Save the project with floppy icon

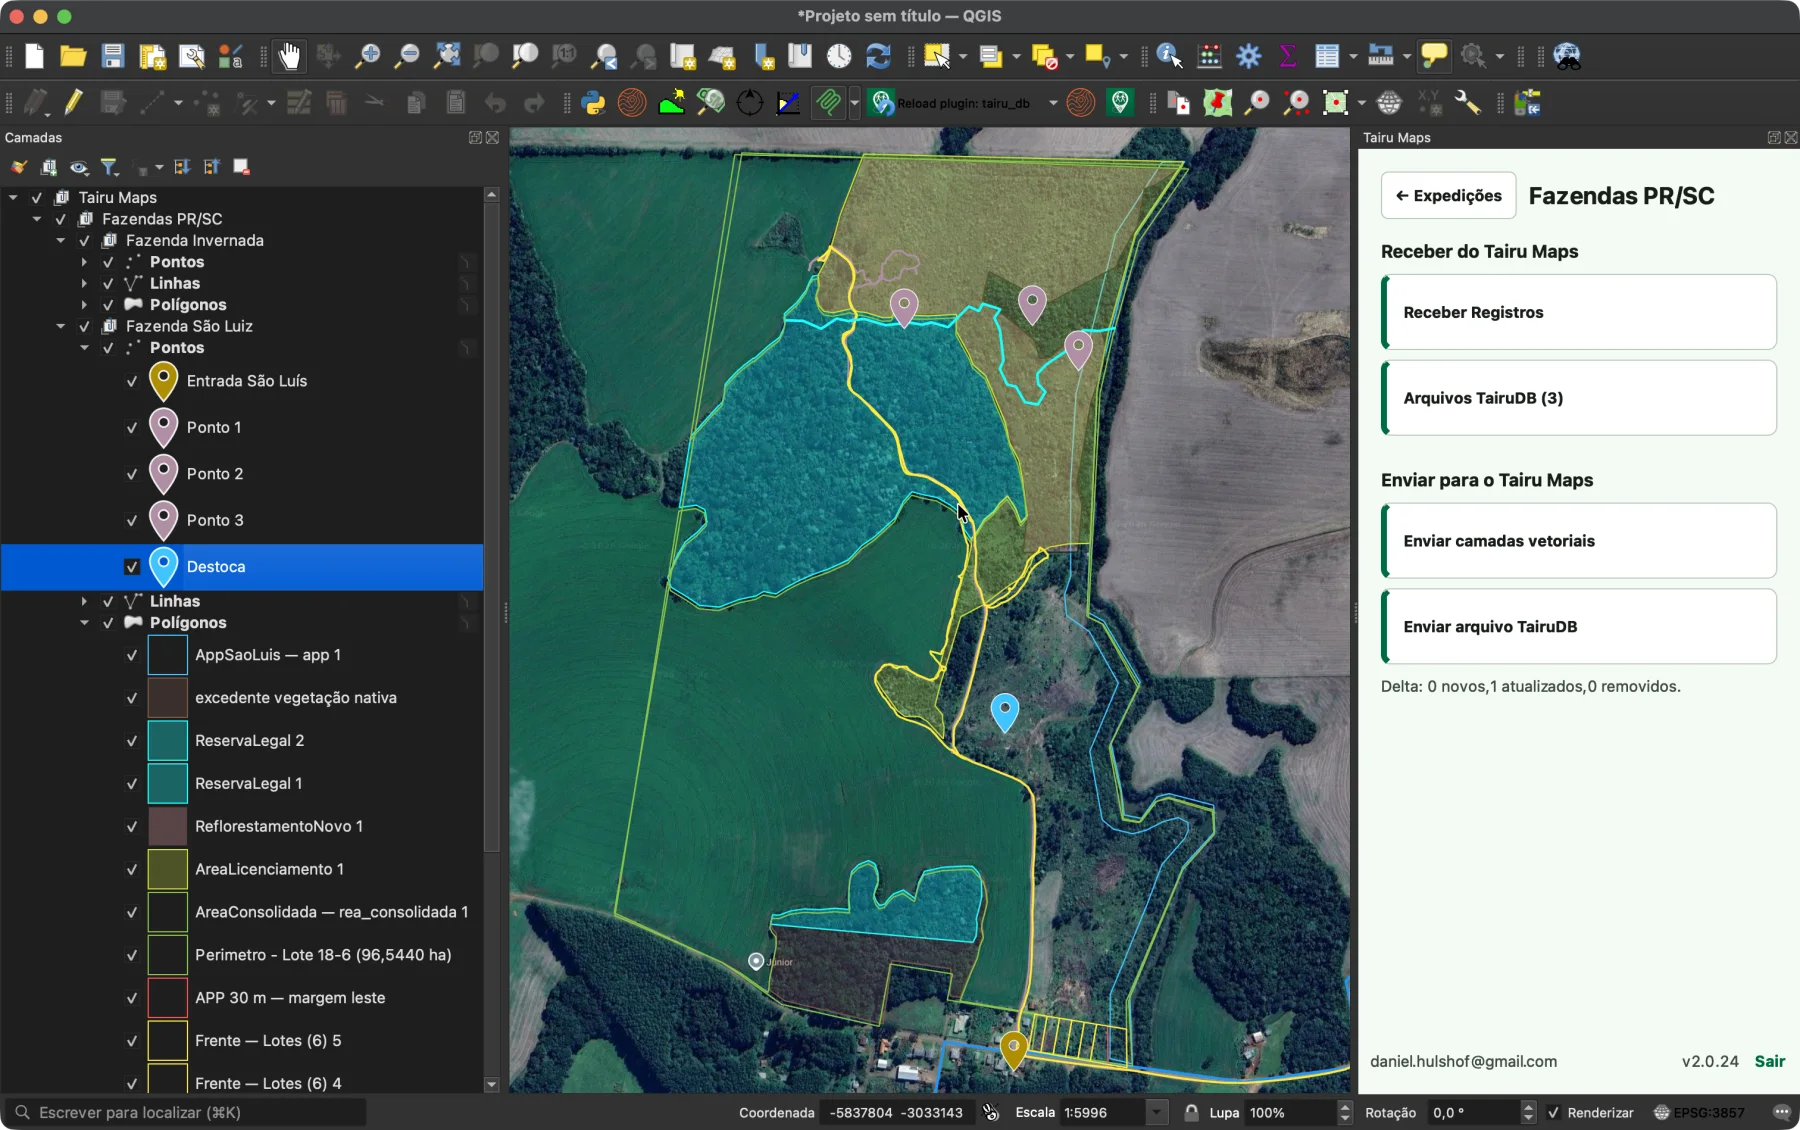[112, 56]
